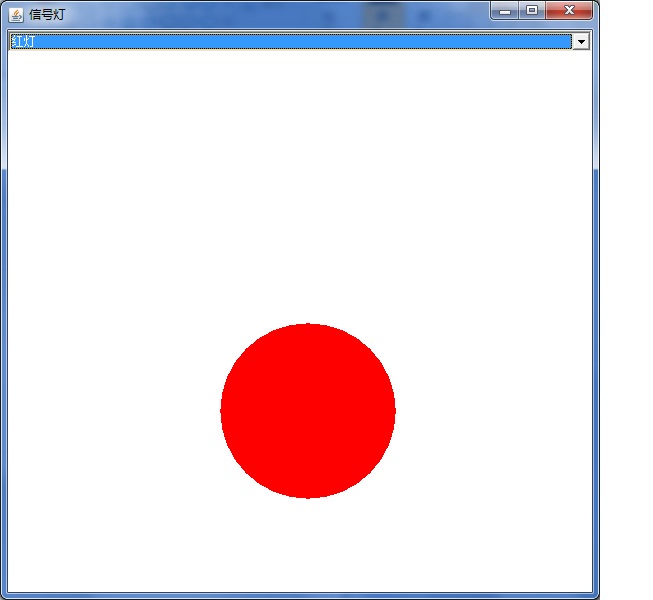Open the 红灯 combo box dropdown arrow

(581, 41)
